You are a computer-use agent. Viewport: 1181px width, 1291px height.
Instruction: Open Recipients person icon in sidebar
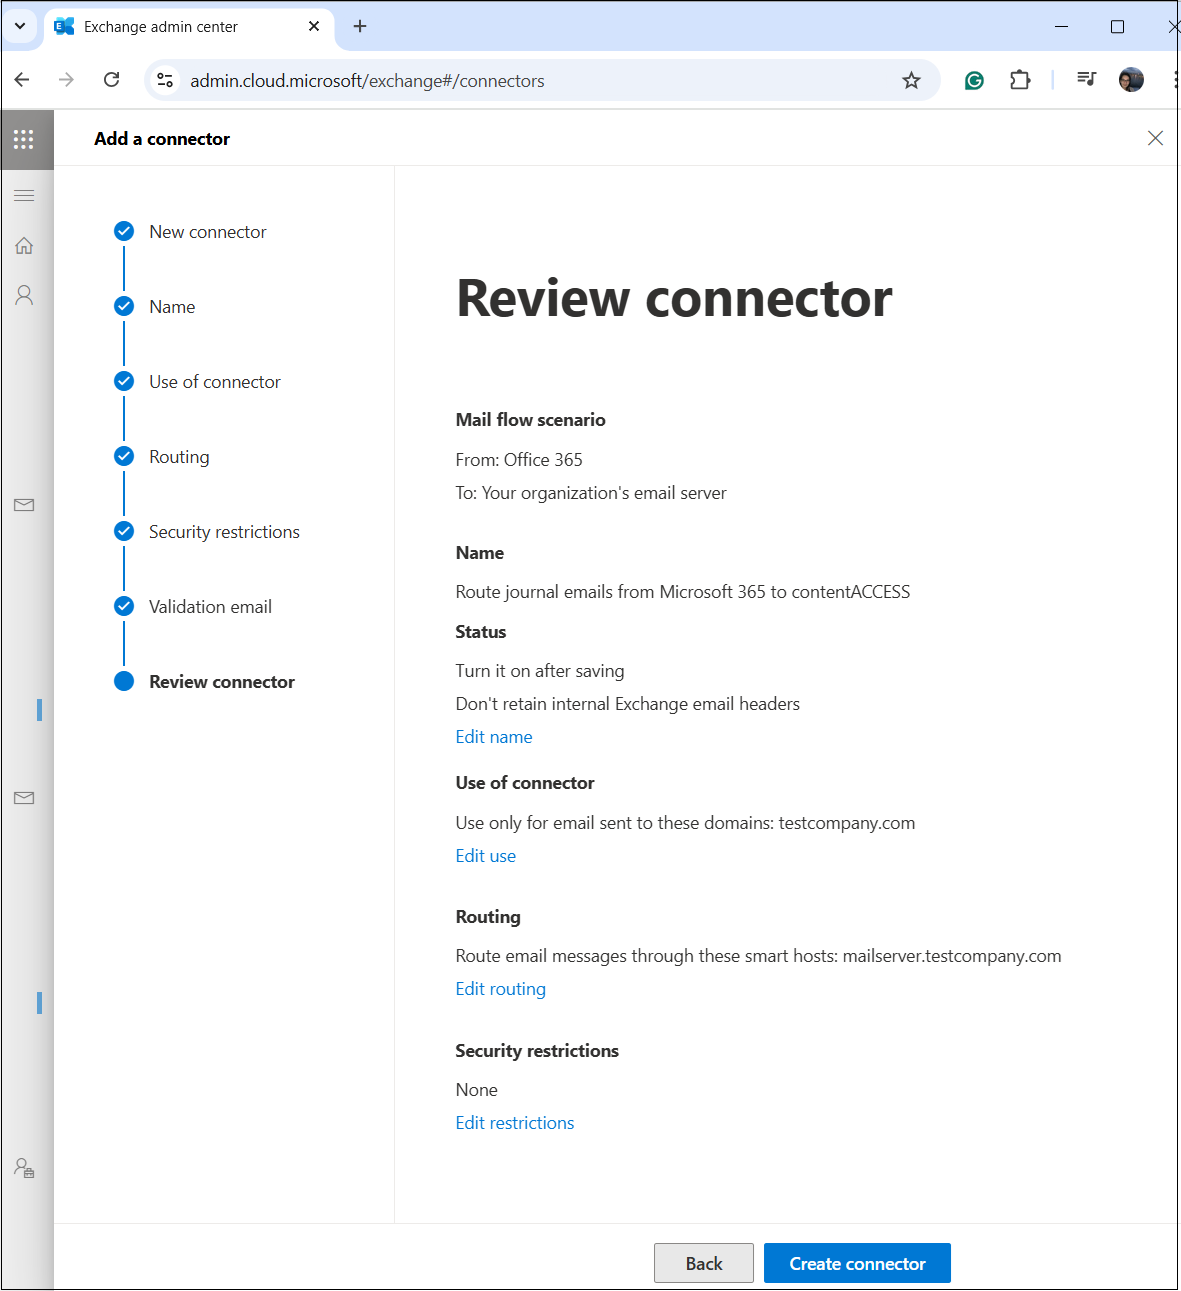pos(24,295)
